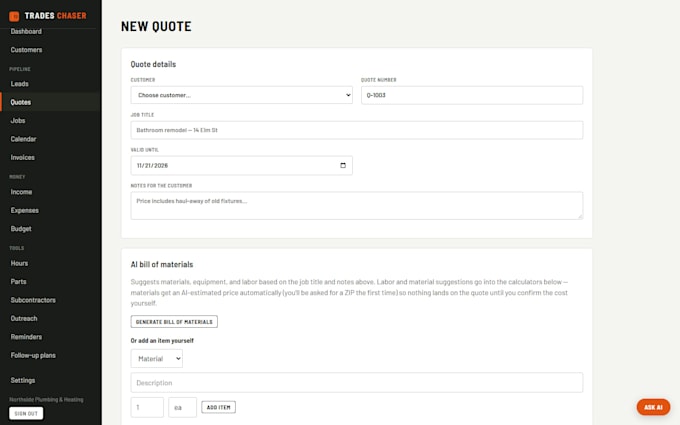
Task: Expand the Material item type dropdown
Action: [157, 359]
